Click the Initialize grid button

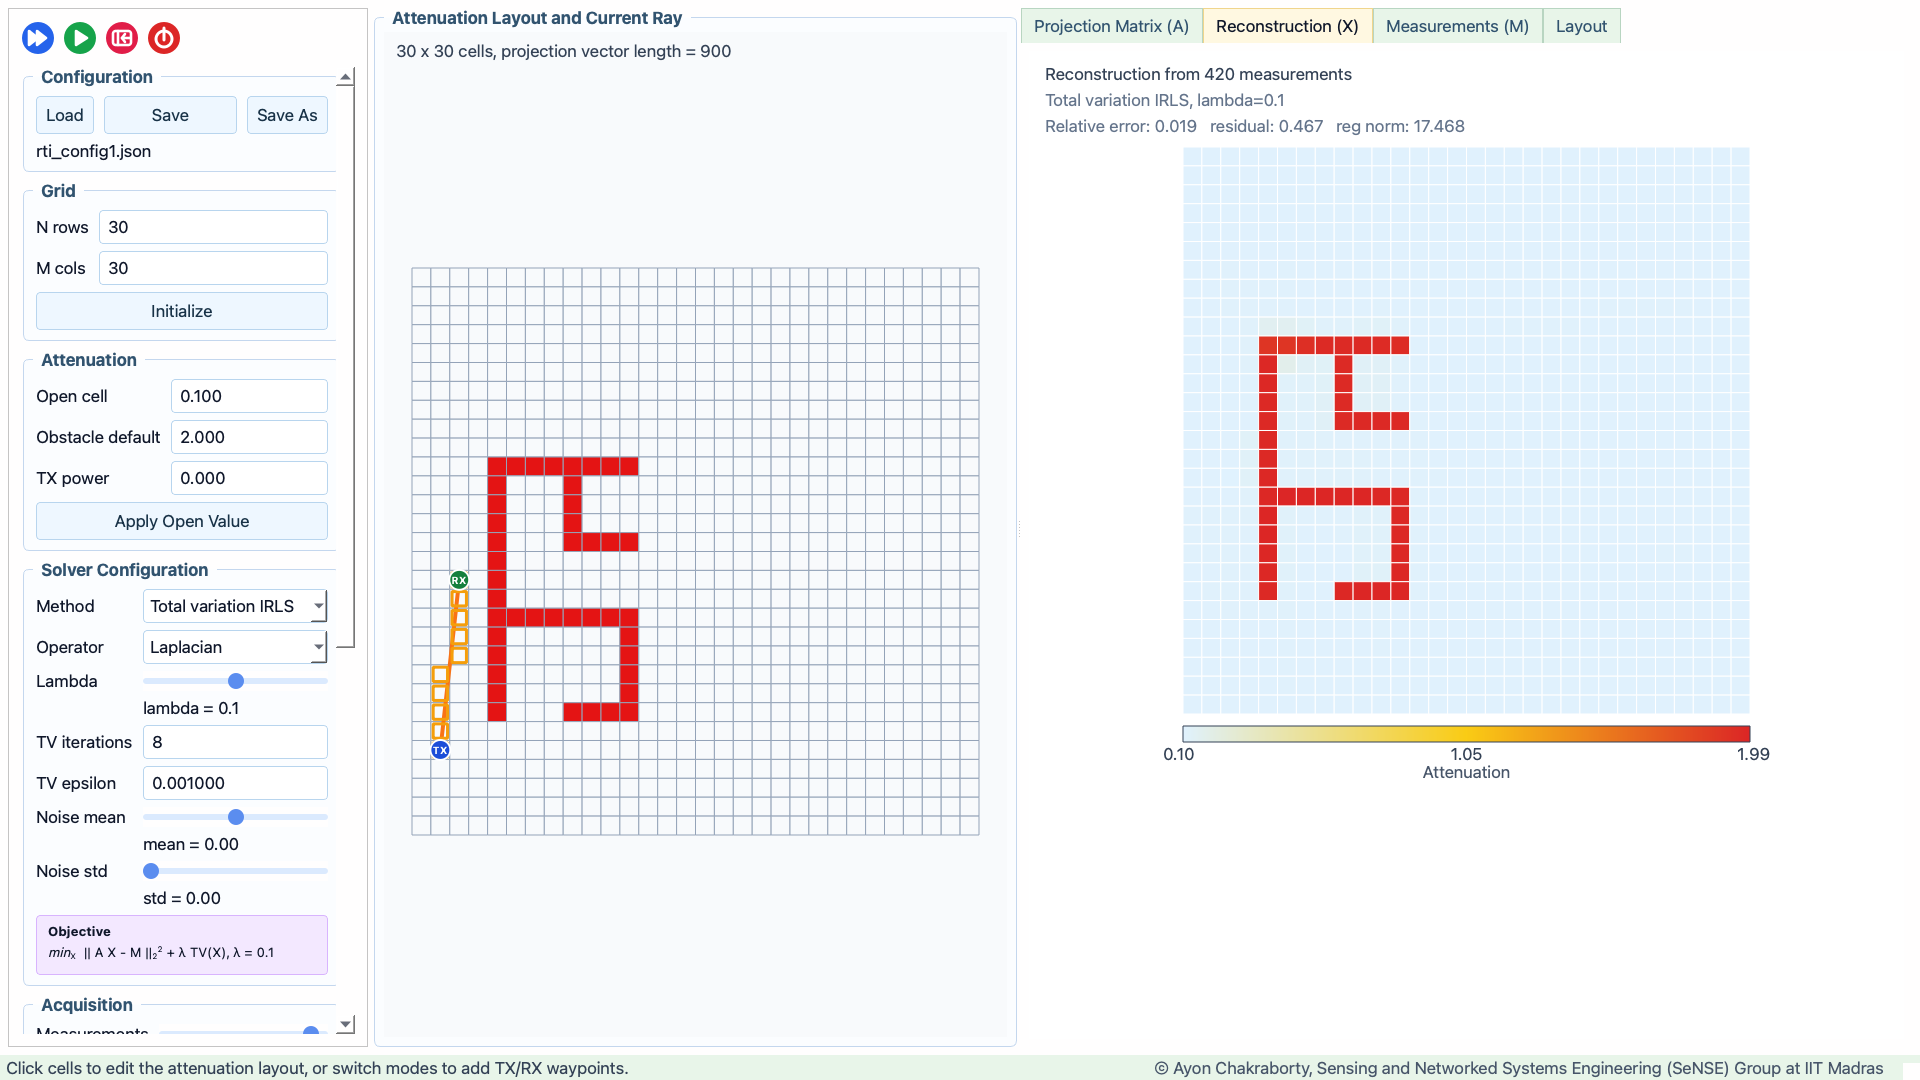pos(182,311)
